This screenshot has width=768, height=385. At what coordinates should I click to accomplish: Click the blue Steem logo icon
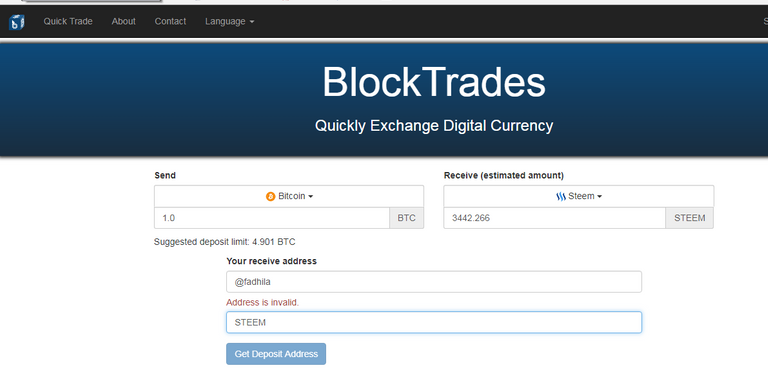561,196
